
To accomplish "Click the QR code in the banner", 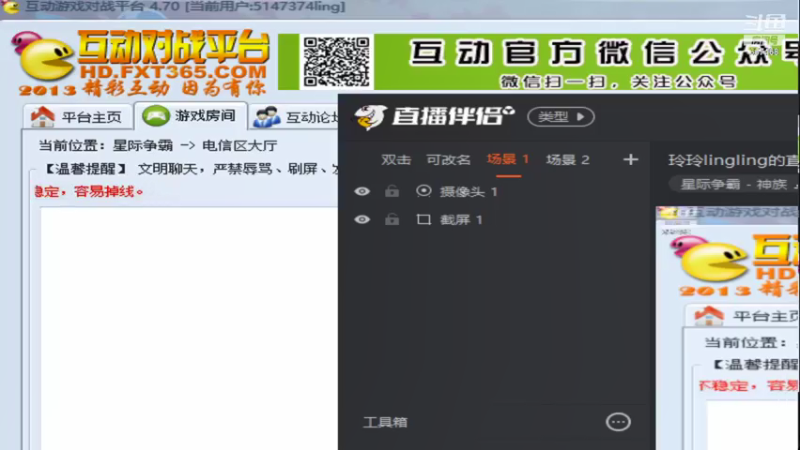I will (x=336, y=62).
